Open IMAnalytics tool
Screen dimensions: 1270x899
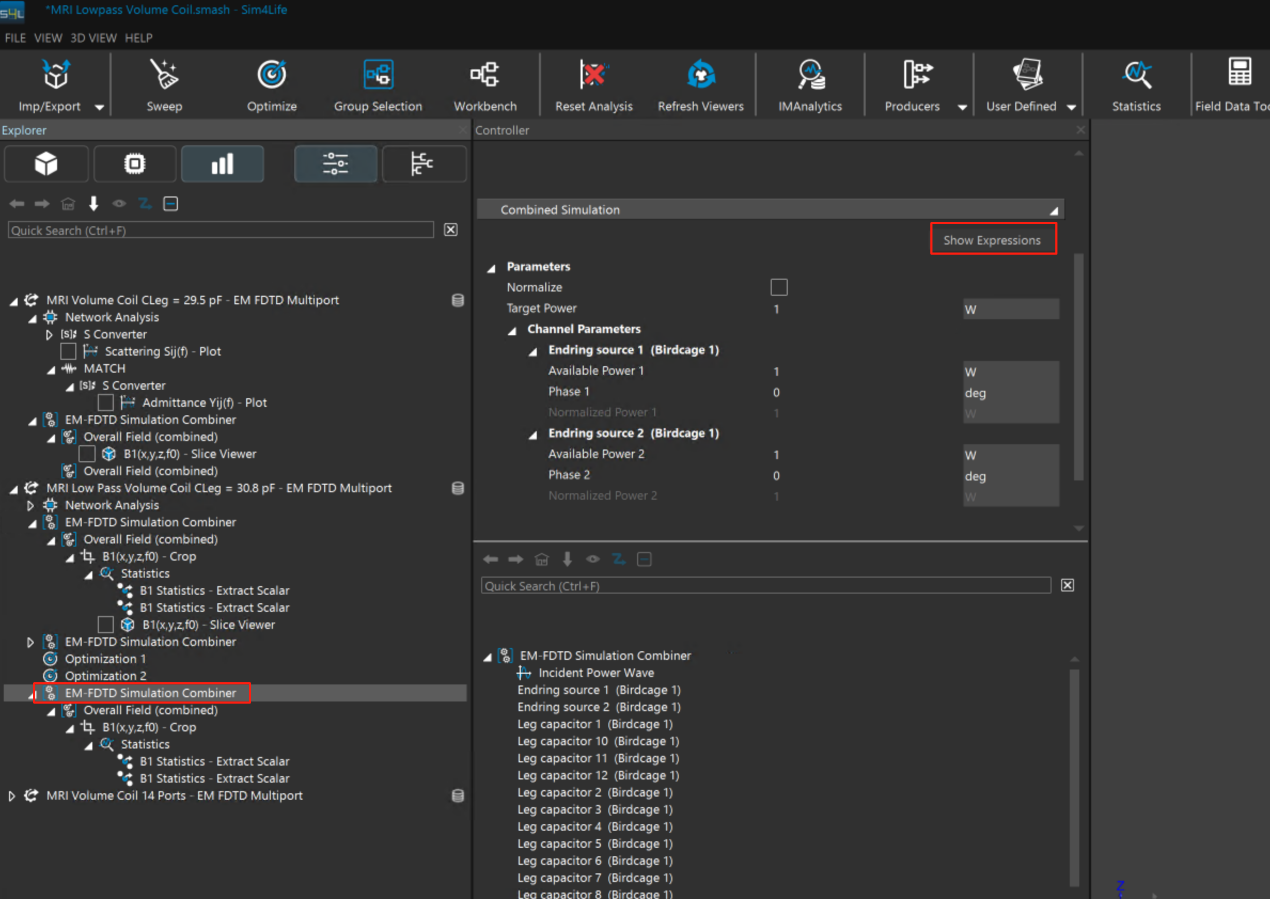[810, 85]
